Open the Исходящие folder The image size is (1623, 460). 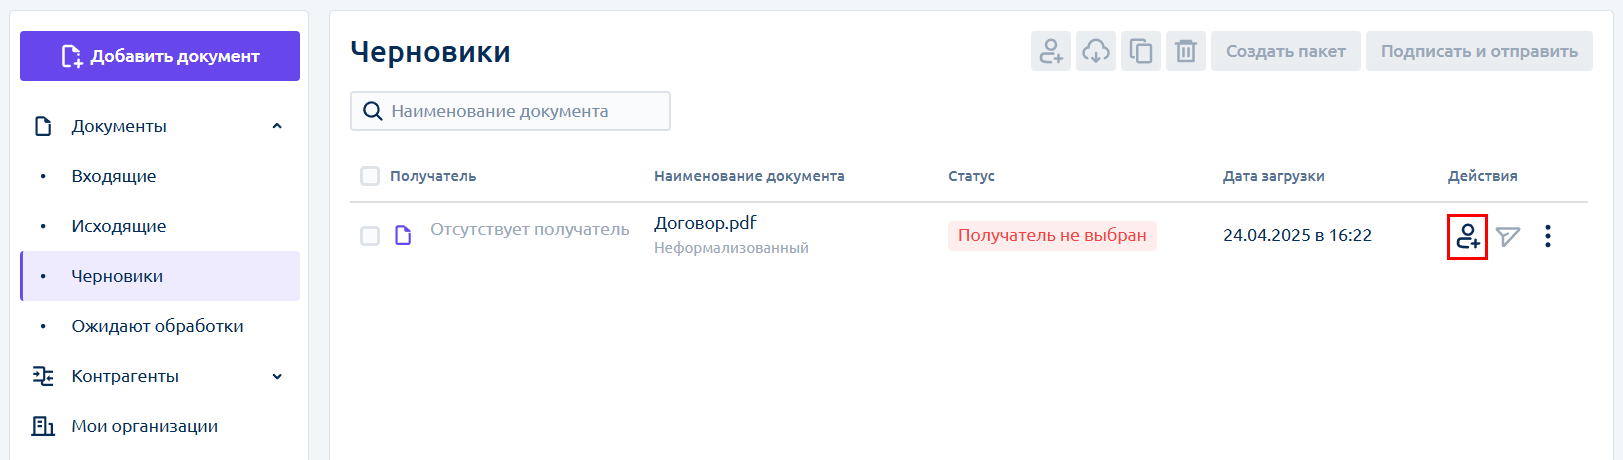tap(119, 226)
